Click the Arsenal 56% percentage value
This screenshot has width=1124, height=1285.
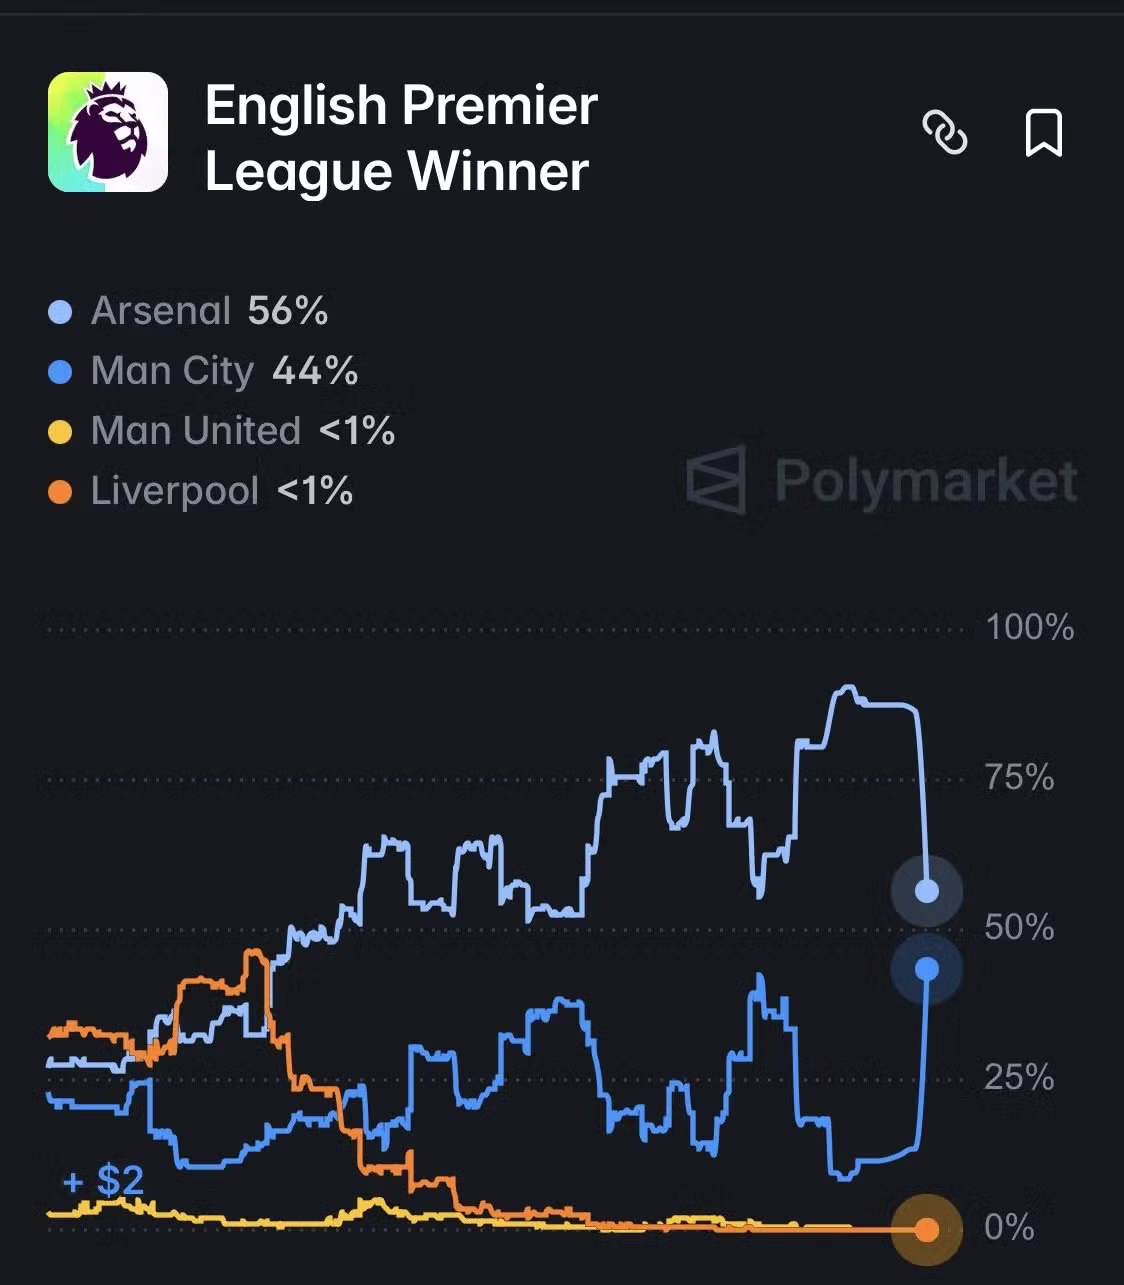tap(288, 311)
